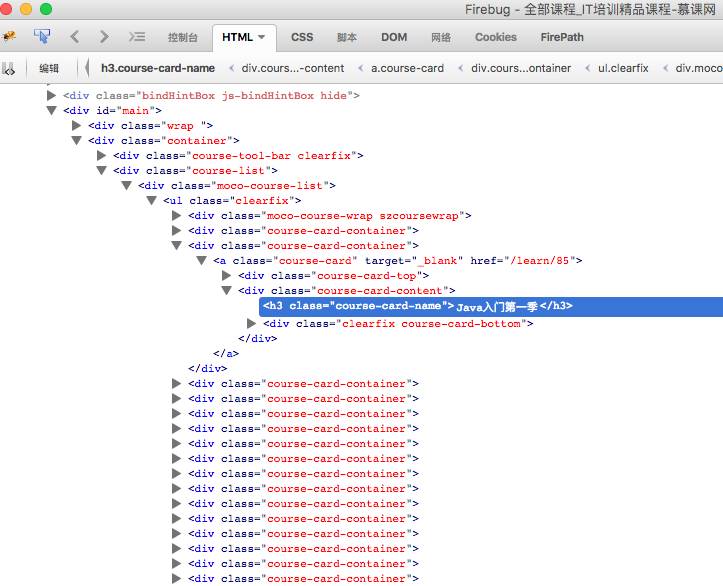Collapse the course-card-content div node
Image resolution: width=723 pixels, height=586 pixels.
point(226,290)
